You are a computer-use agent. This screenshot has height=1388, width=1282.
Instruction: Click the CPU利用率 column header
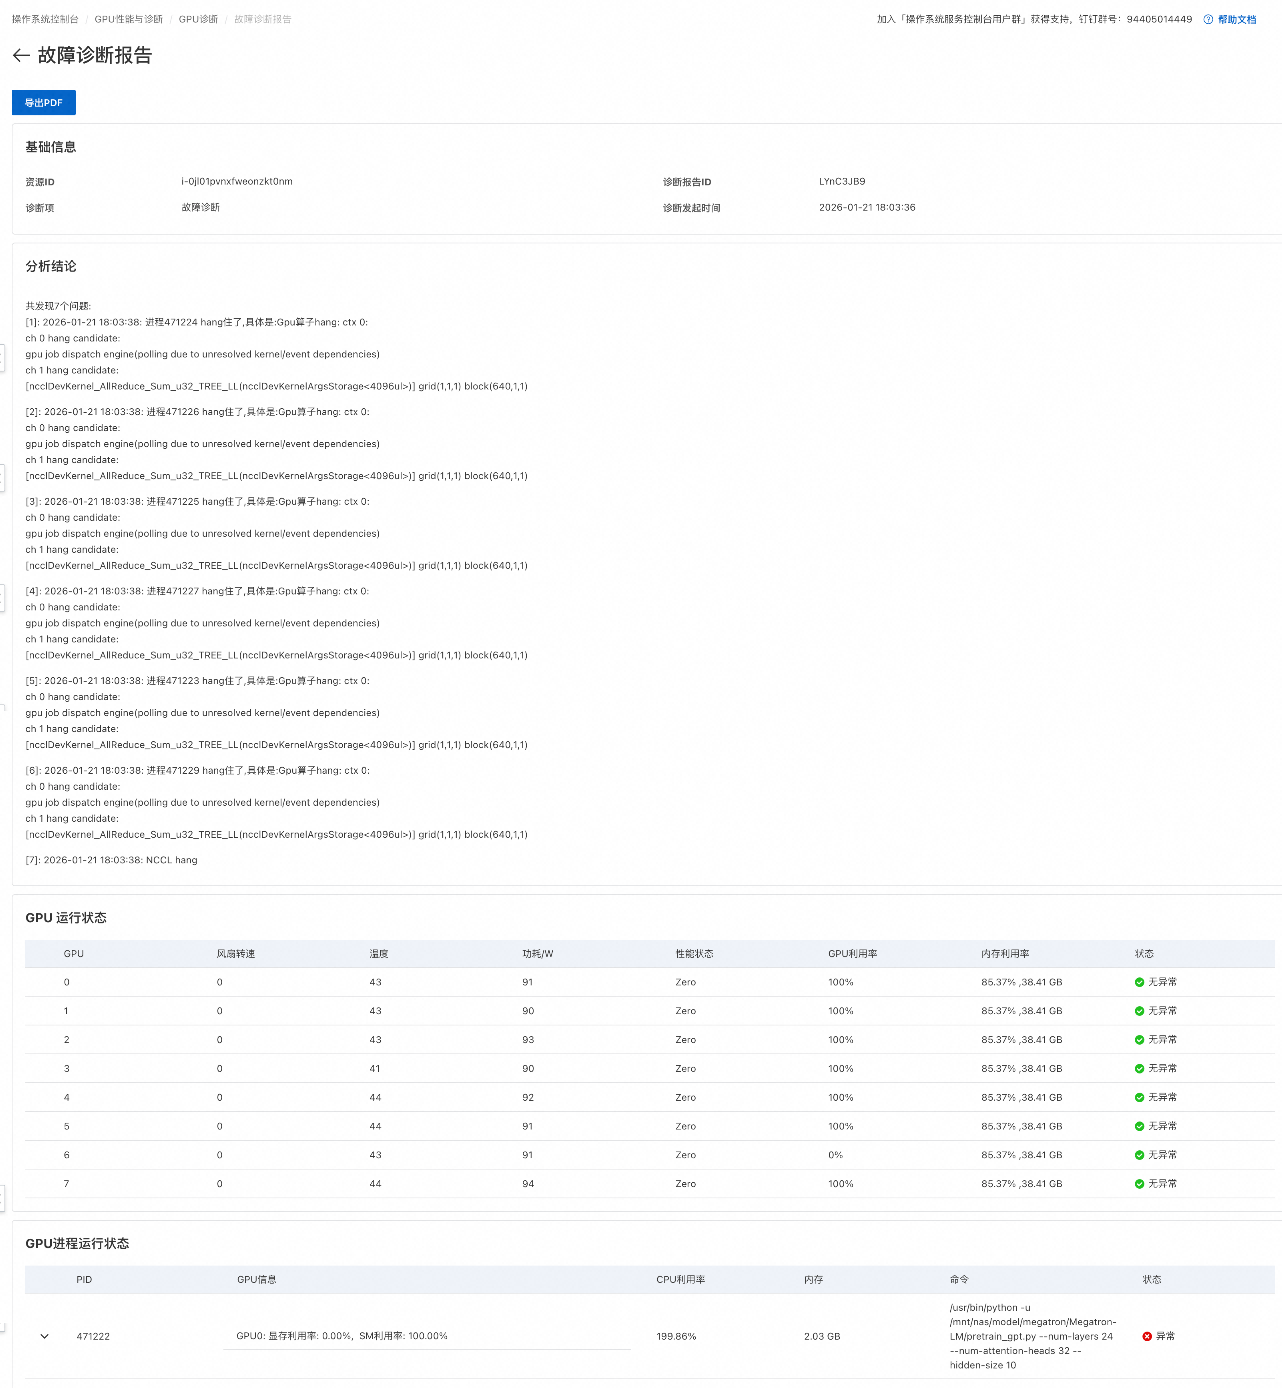681,1280
